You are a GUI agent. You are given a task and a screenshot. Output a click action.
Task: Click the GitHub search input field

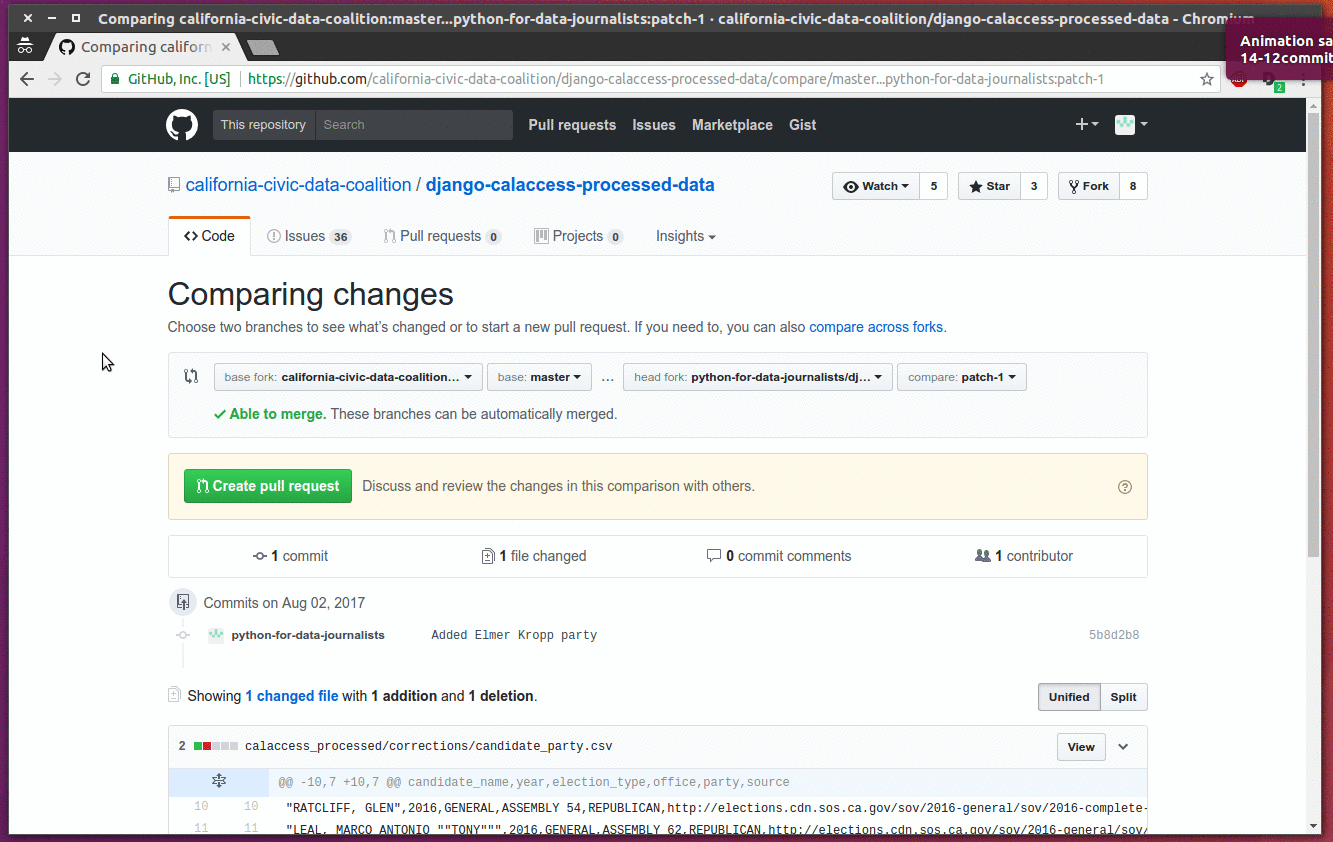[x=413, y=125]
